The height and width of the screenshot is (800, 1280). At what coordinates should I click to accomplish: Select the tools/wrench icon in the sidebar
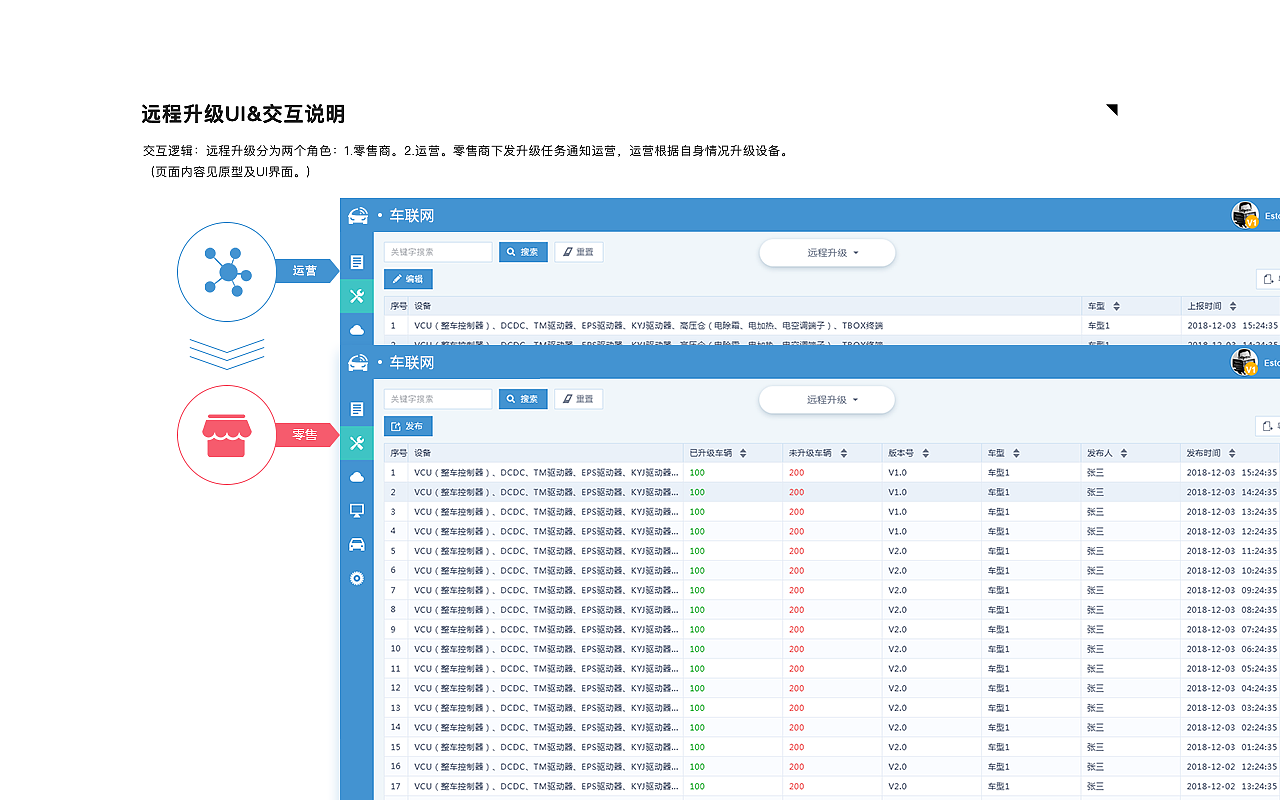(357, 442)
